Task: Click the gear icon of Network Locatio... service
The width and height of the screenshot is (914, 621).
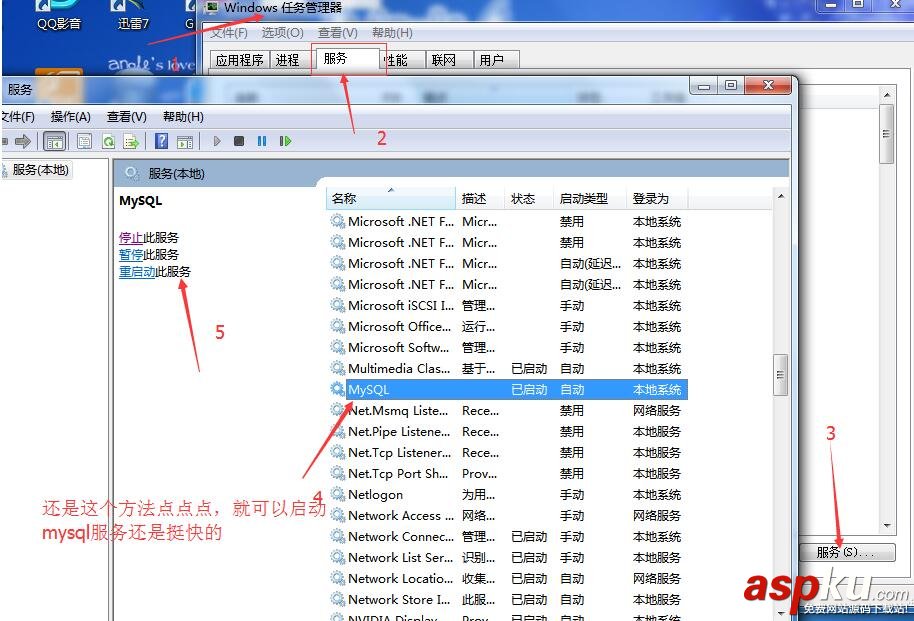Action: click(338, 578)
